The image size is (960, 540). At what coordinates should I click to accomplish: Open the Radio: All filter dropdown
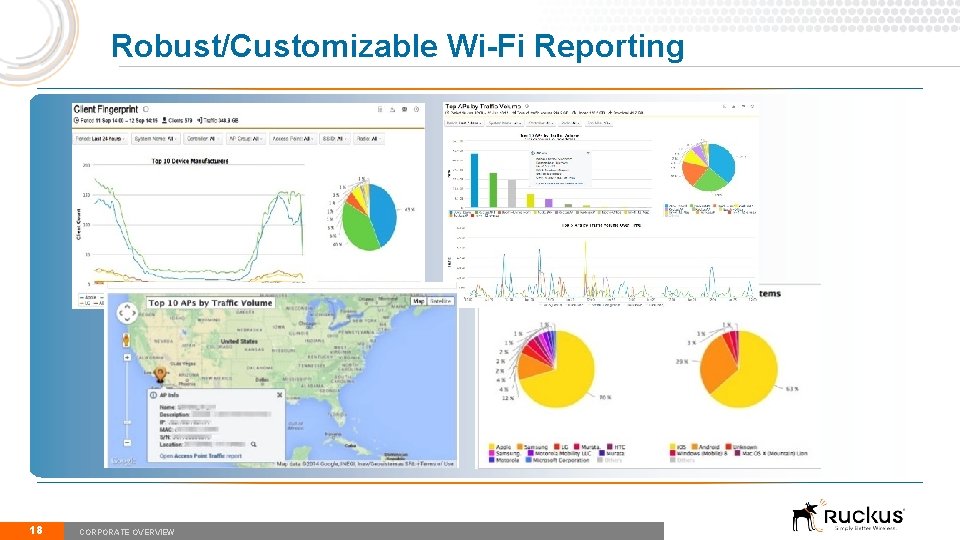369,139
